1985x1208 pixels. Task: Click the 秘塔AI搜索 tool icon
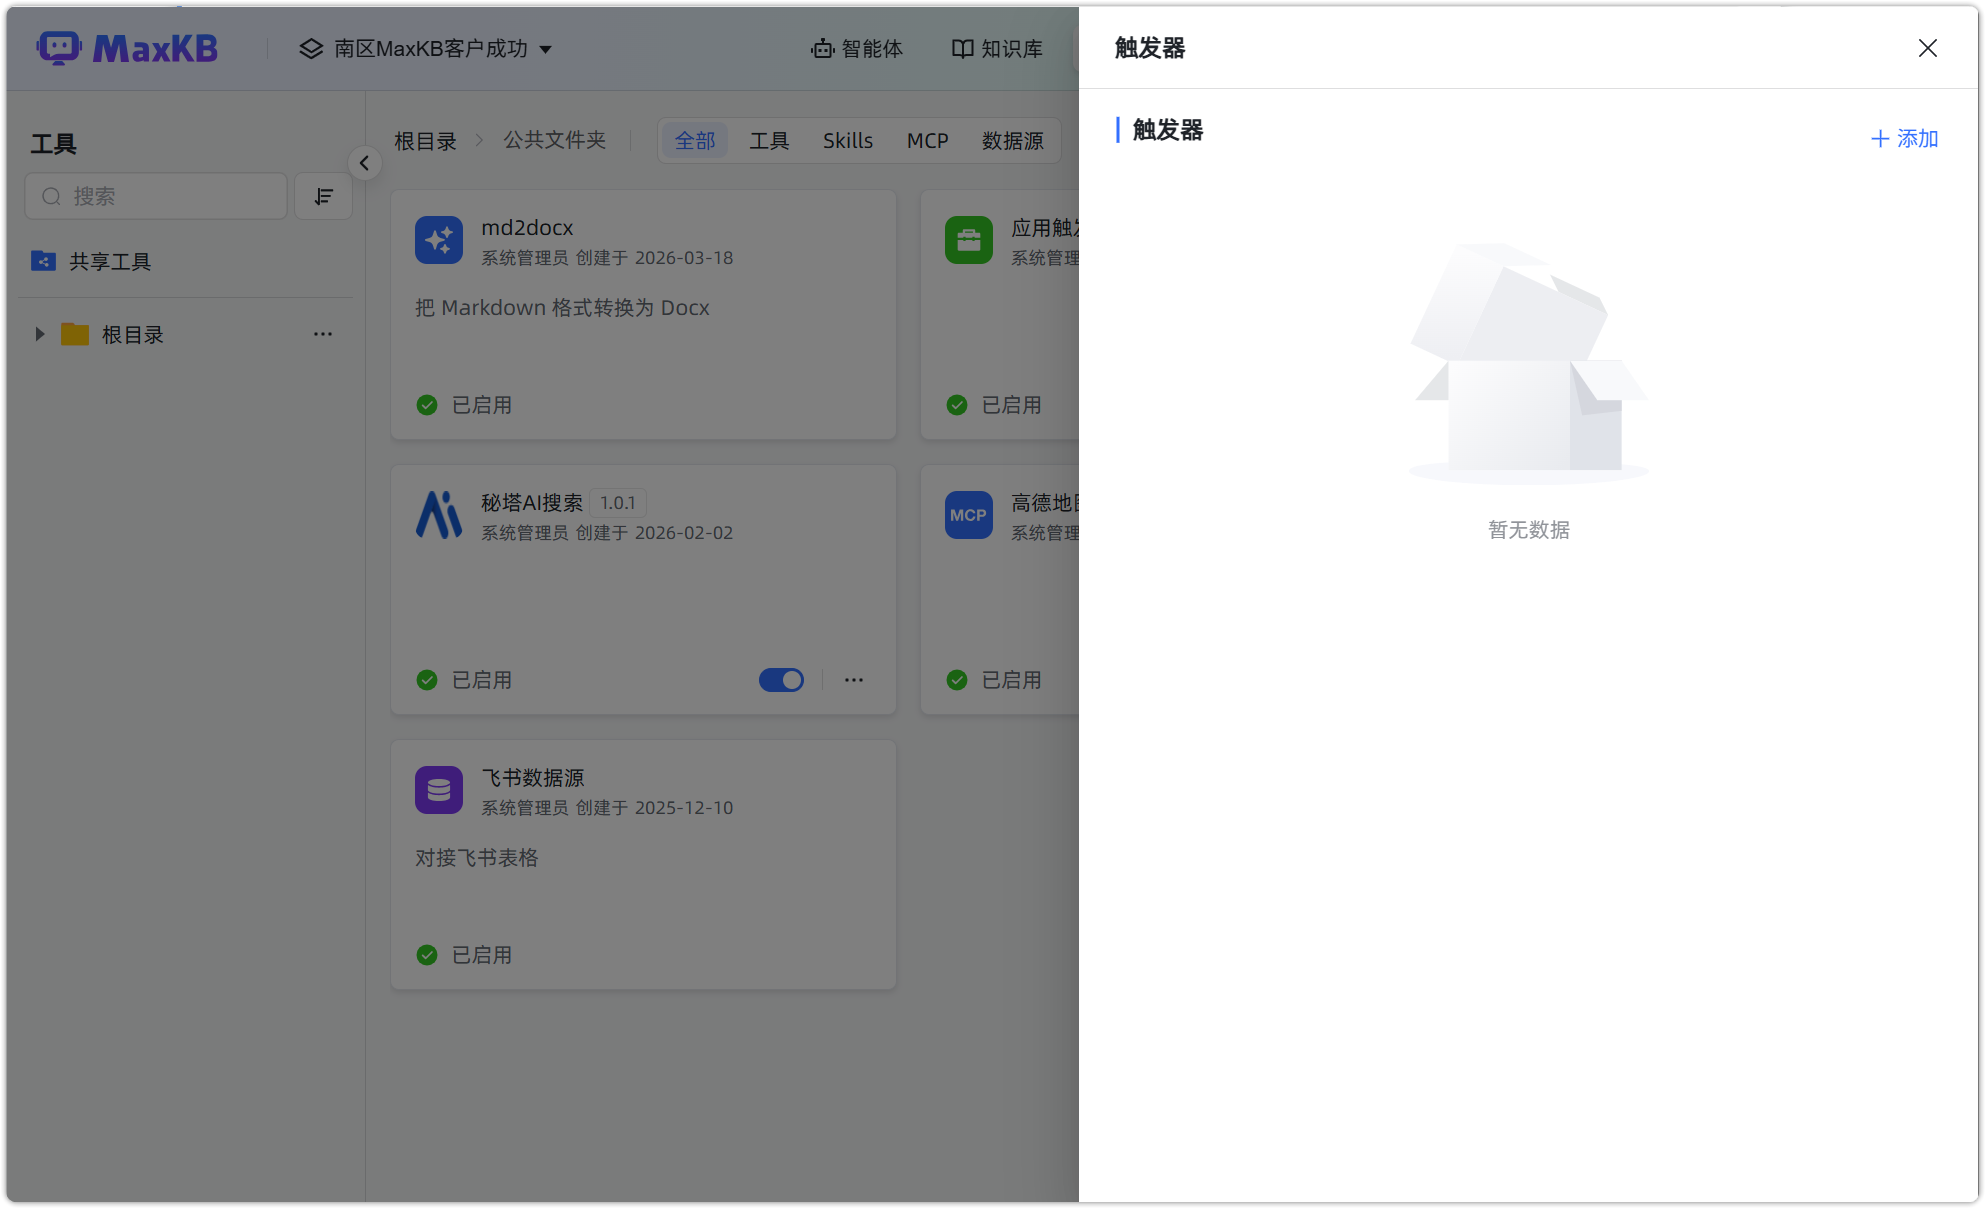tap(439, 515)
